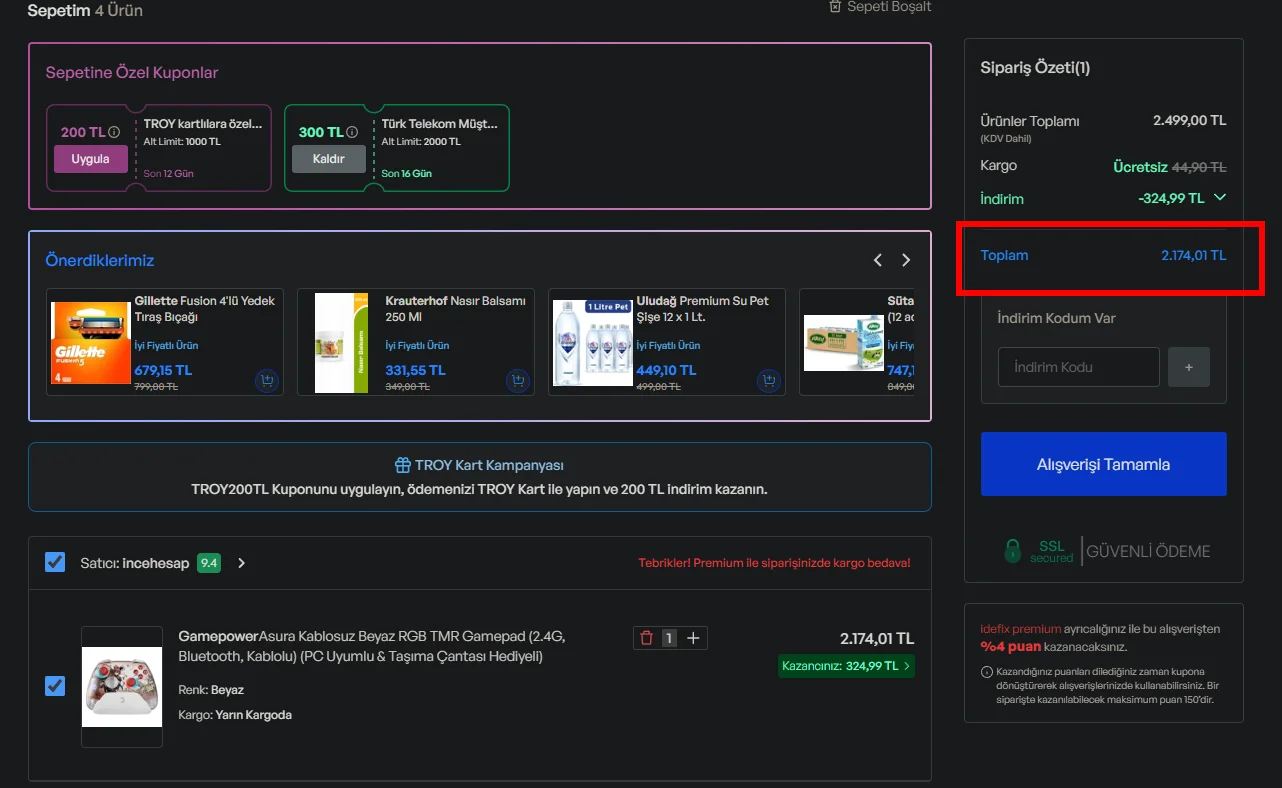This screenshot has width=1282, height=788.
Task: Click the Sepetine Özel Kuponlar heading
Action: [132, 73]
